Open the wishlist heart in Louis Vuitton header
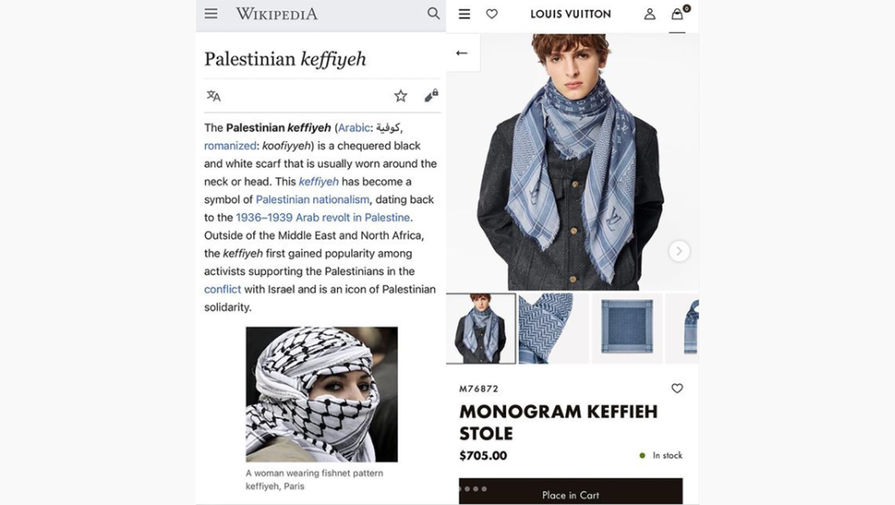 click(x=491, y=14)
